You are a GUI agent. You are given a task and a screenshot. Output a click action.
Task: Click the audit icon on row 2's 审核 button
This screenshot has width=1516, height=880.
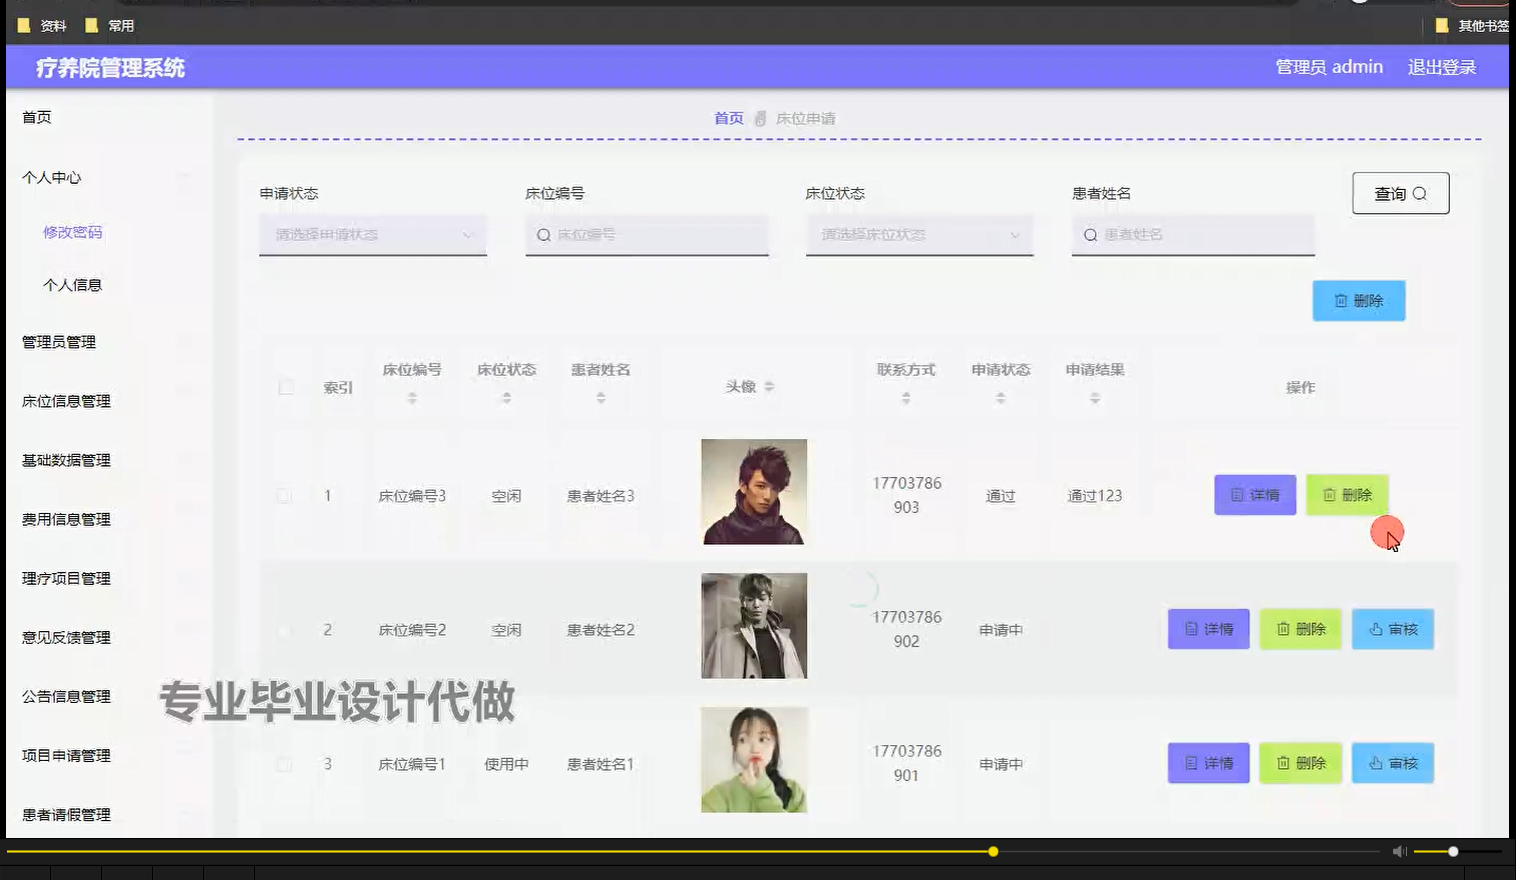tap(1378, 629)
